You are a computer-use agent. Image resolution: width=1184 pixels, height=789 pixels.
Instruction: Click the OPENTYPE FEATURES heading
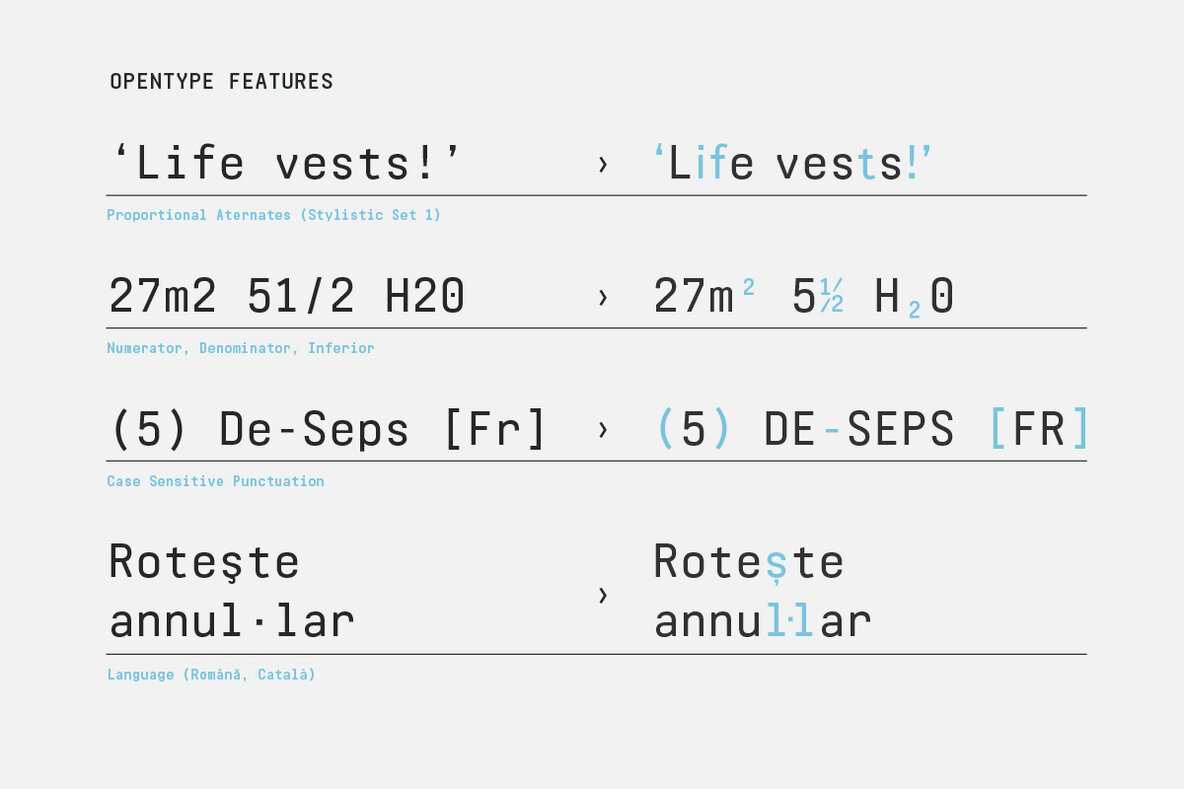[x=221, y=82]
